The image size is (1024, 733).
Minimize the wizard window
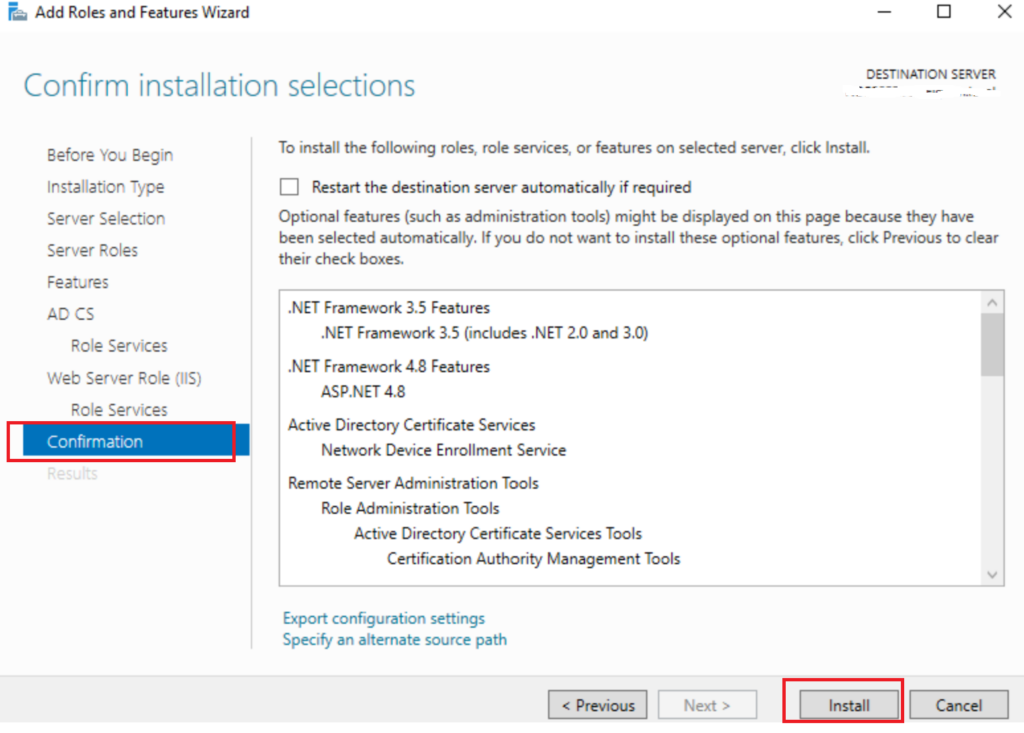click(884, 12)
